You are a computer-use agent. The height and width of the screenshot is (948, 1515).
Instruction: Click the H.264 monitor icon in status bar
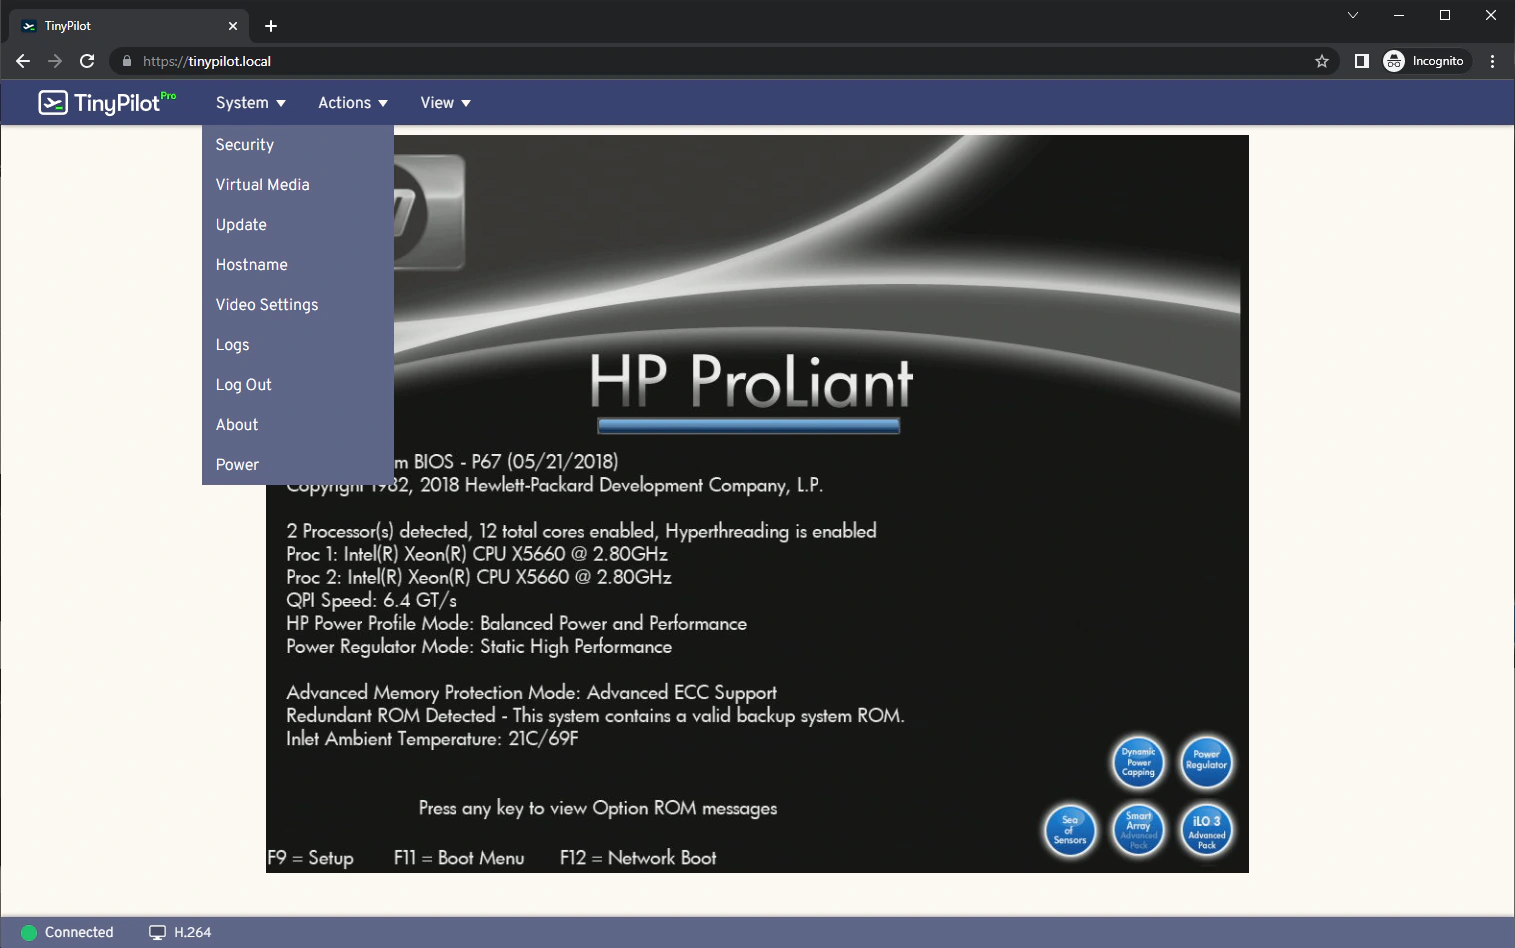[x=157, y=932]
